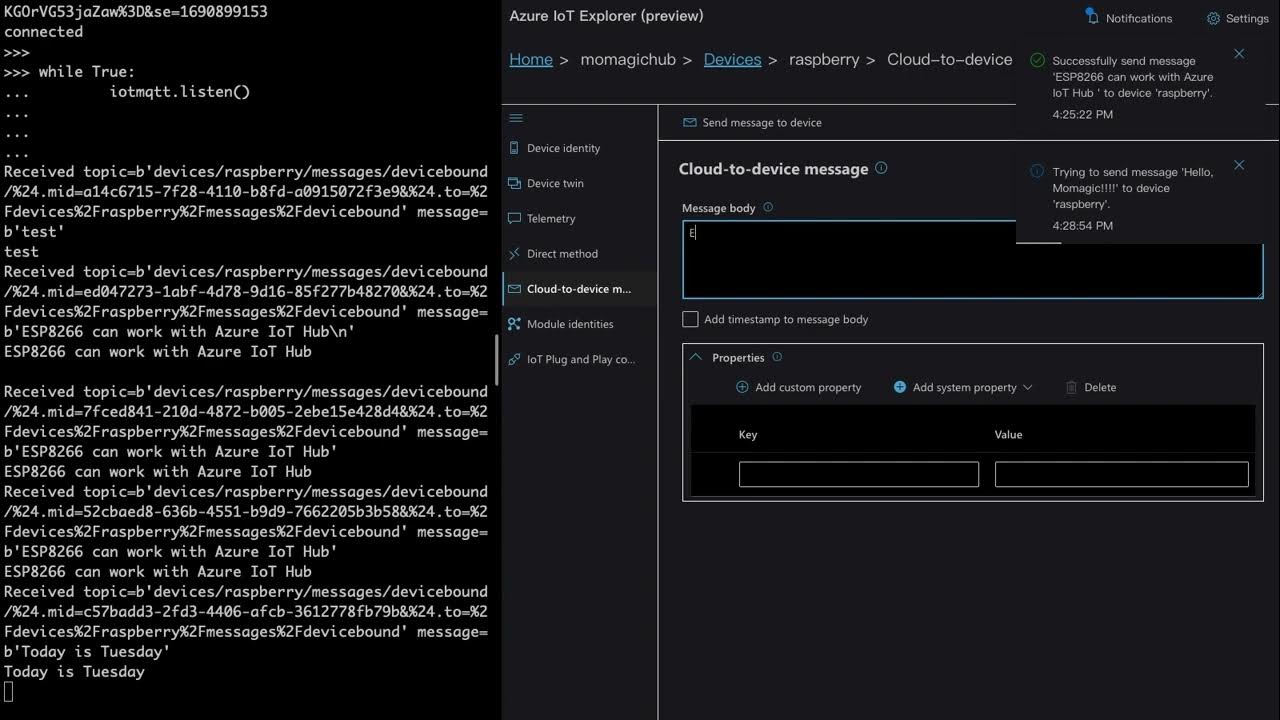
Task: Click the trash icon for Delete
Action: pos(1072,387)
